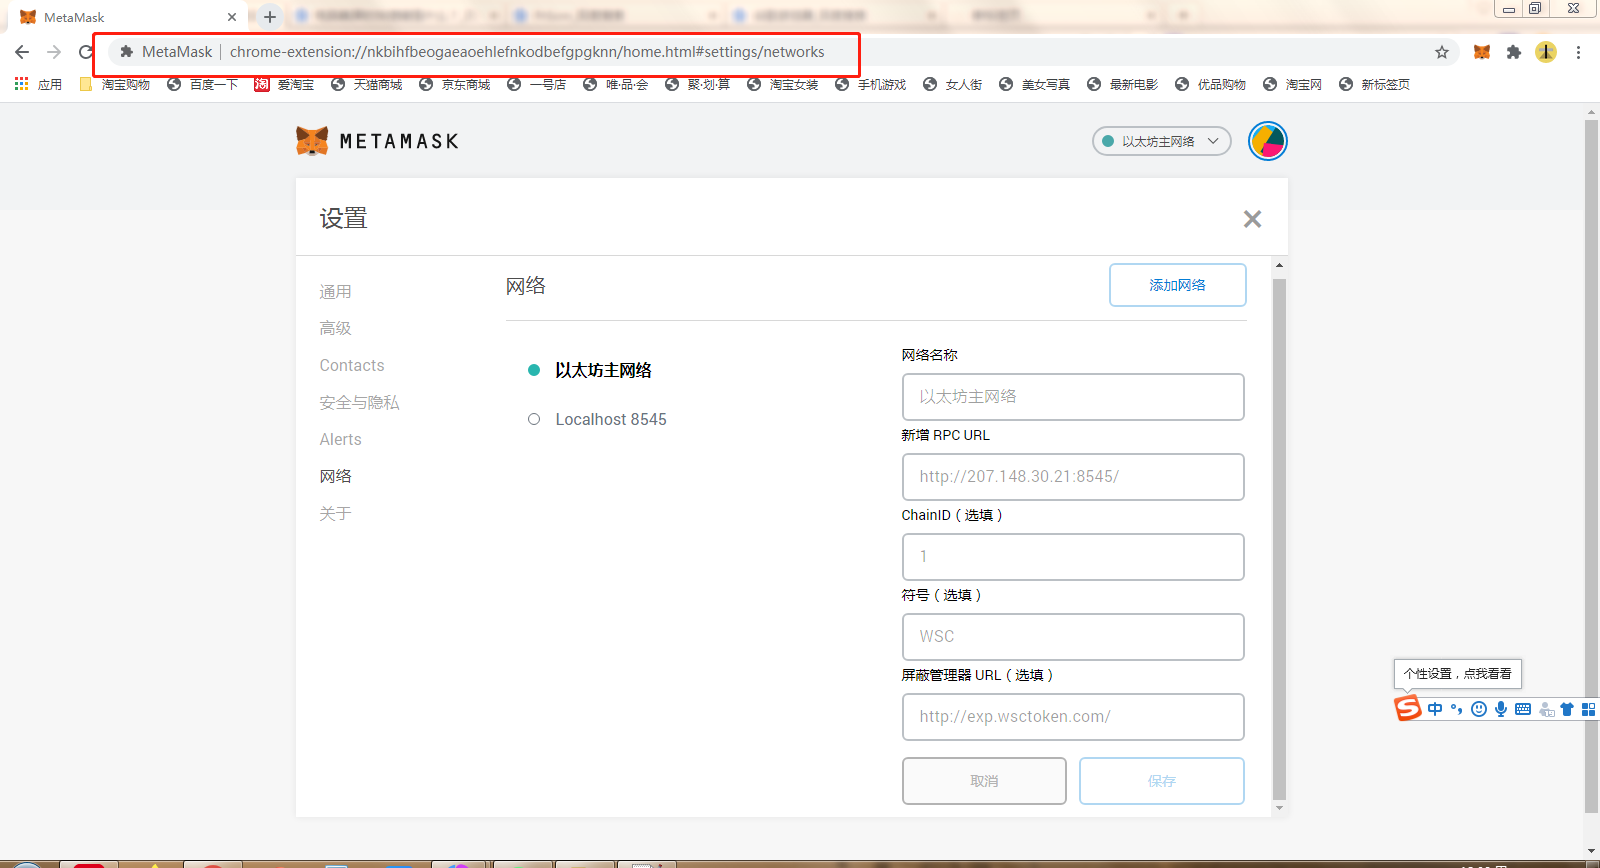Click 添加网络 button
Viewport: 1600px width, 868px height.
(x=1177, y=285)
